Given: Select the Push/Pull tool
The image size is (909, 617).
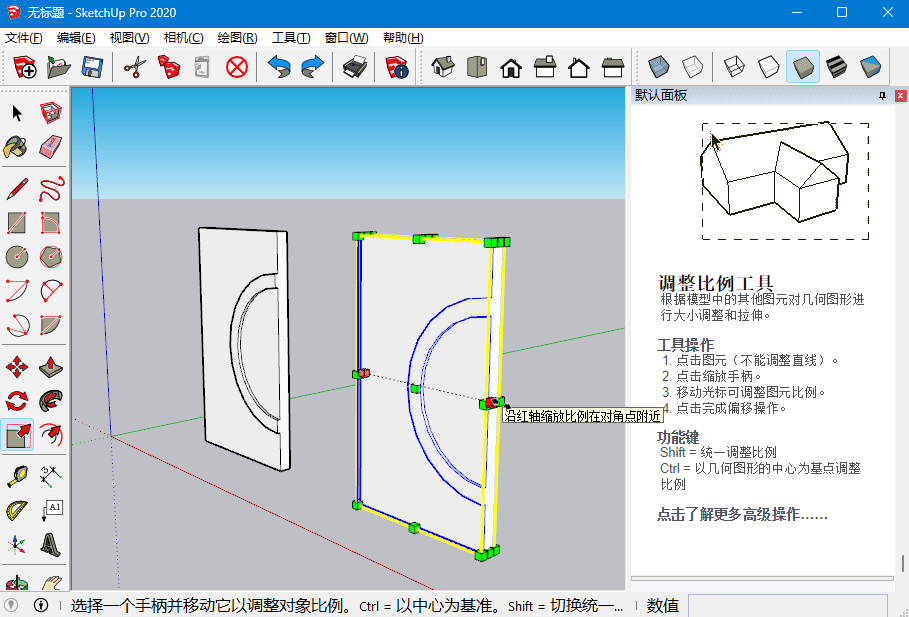Looking at the screenshot, I should [51, 367].
